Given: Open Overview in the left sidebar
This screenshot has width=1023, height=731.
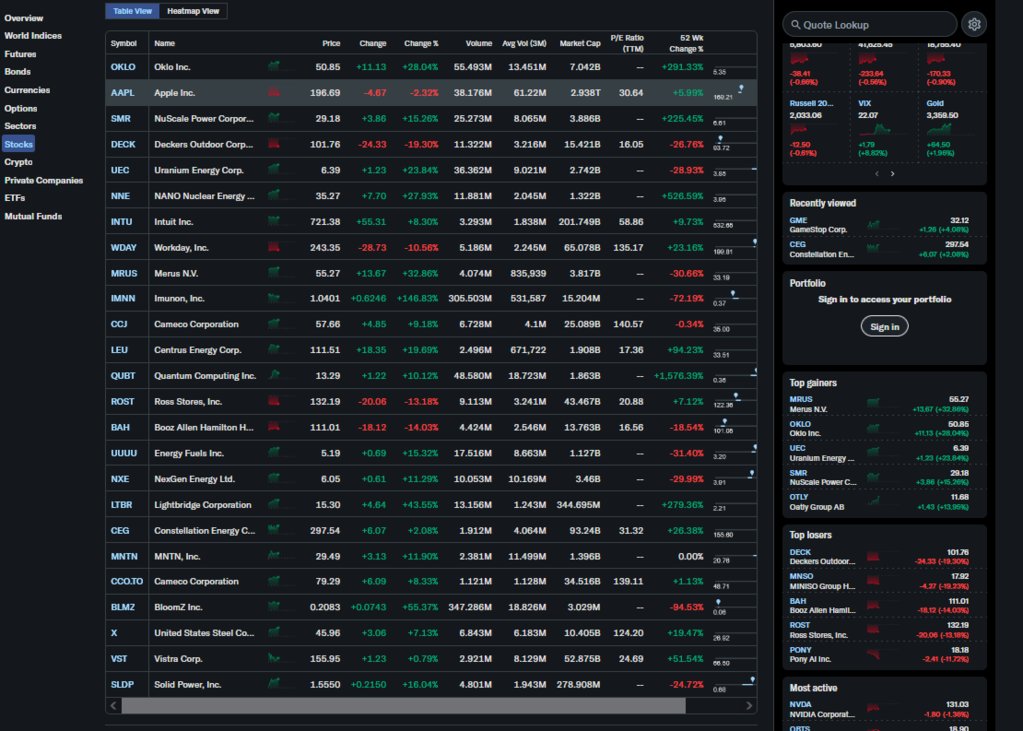Looking at the screenshot, I should click(x=23, y=18).
